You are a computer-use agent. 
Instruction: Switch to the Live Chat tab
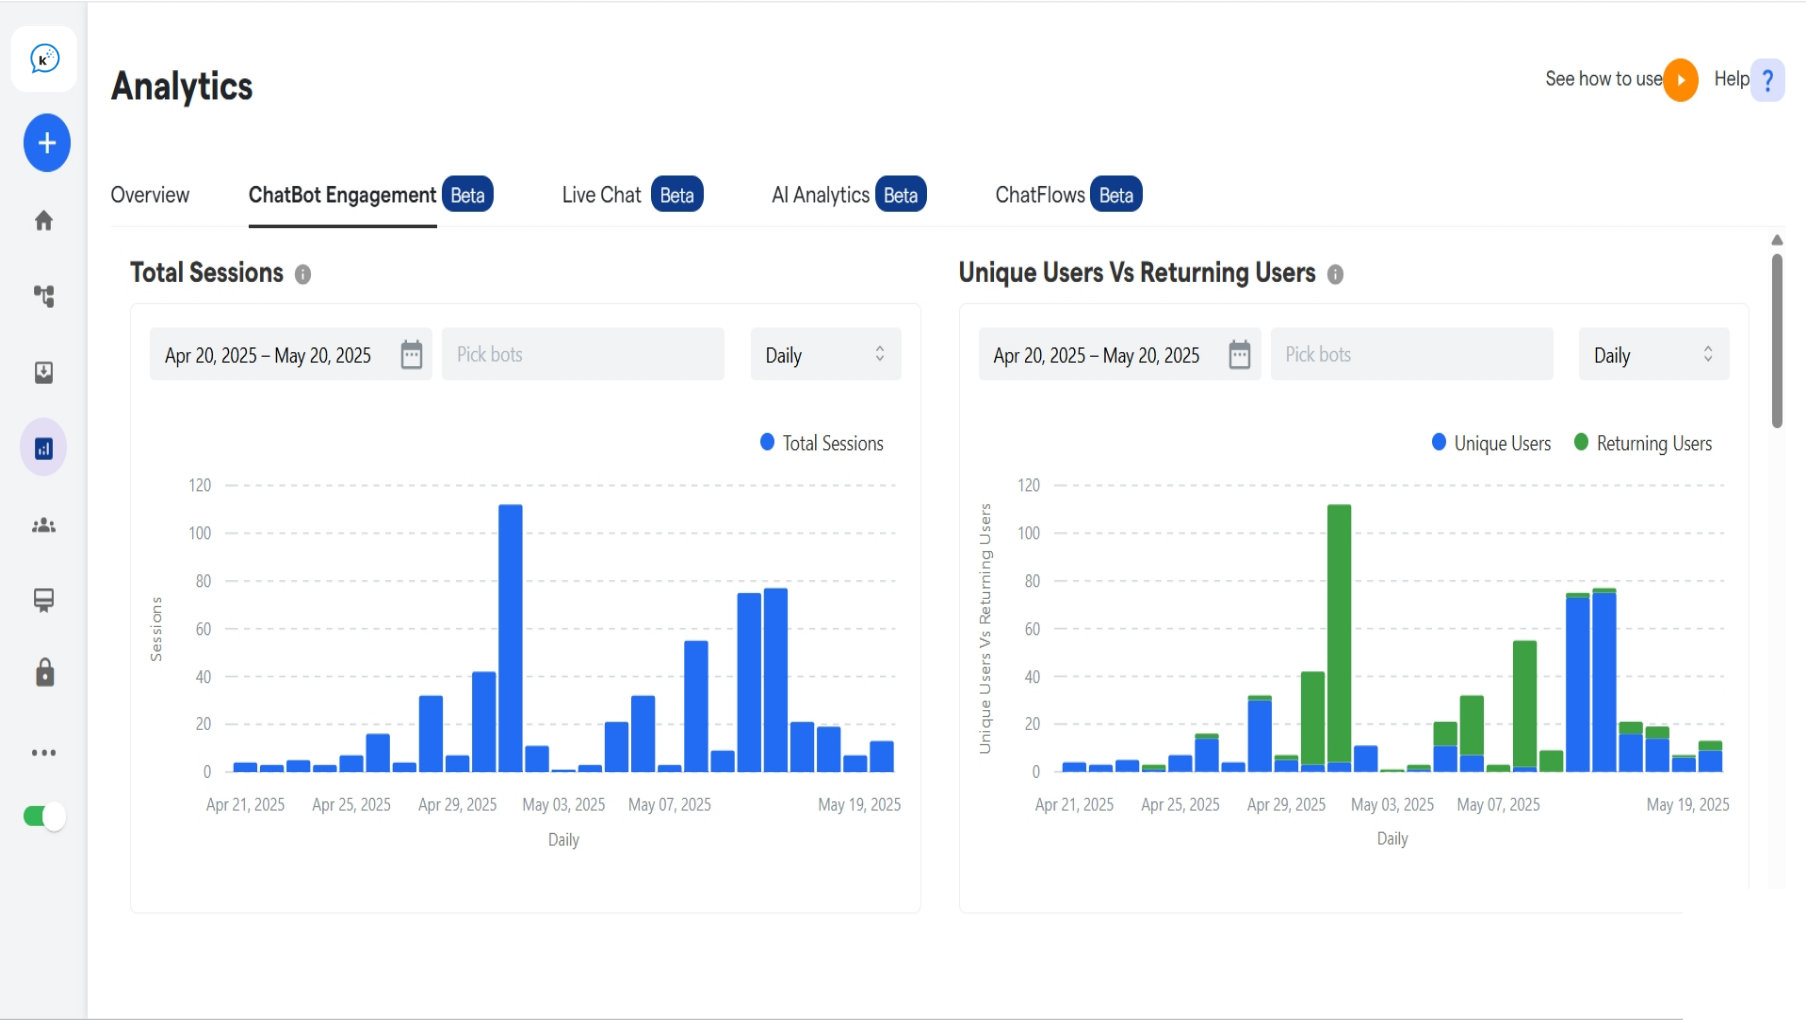(601, 194)
